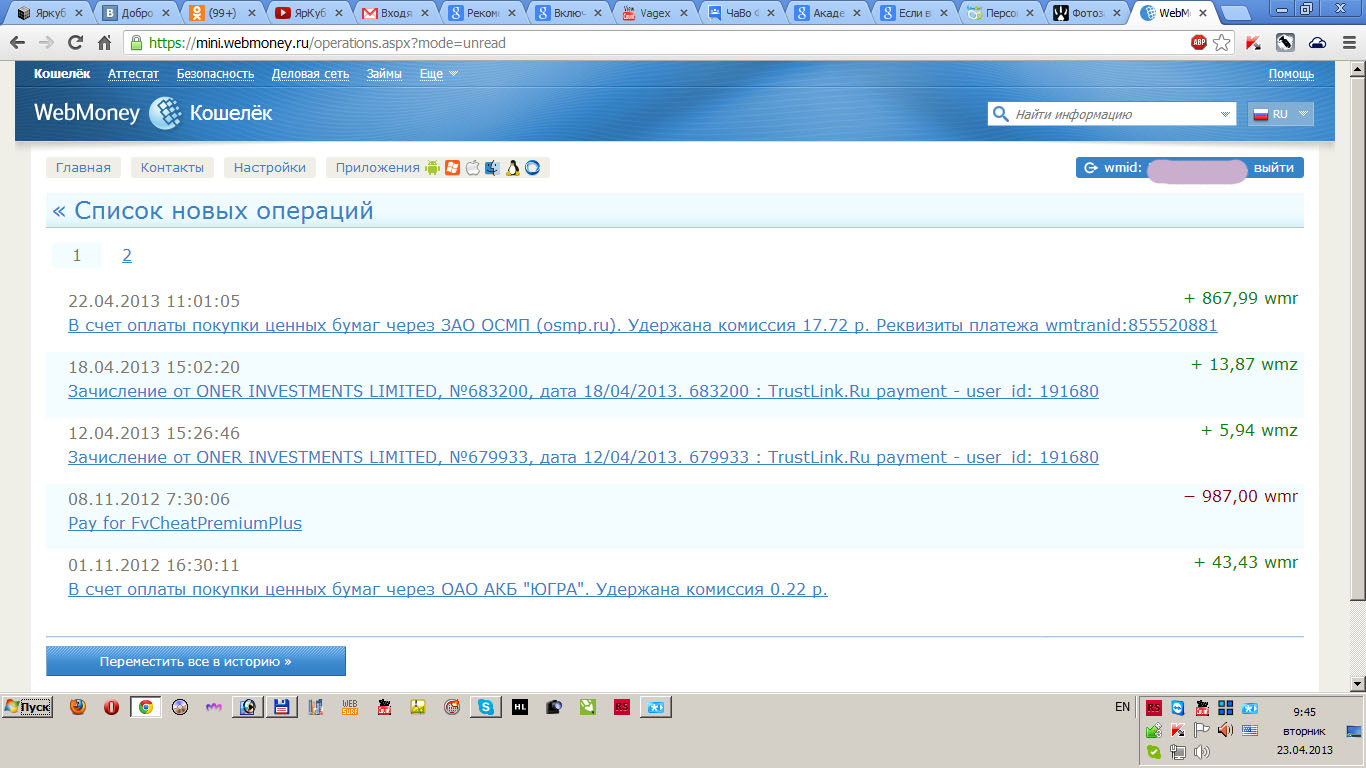The image size is (1366, 768).
Task: Click the WebMoney globe logo
Action: click(x=165, y=113)
